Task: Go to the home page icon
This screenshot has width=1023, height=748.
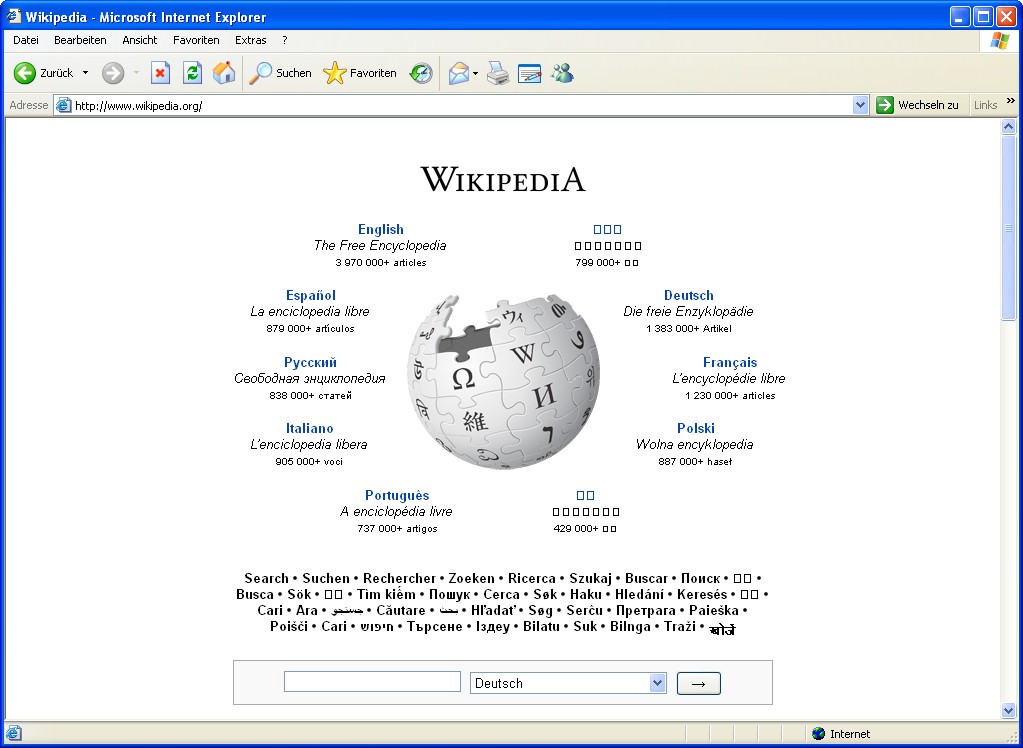Action: [x=224, y=73]
